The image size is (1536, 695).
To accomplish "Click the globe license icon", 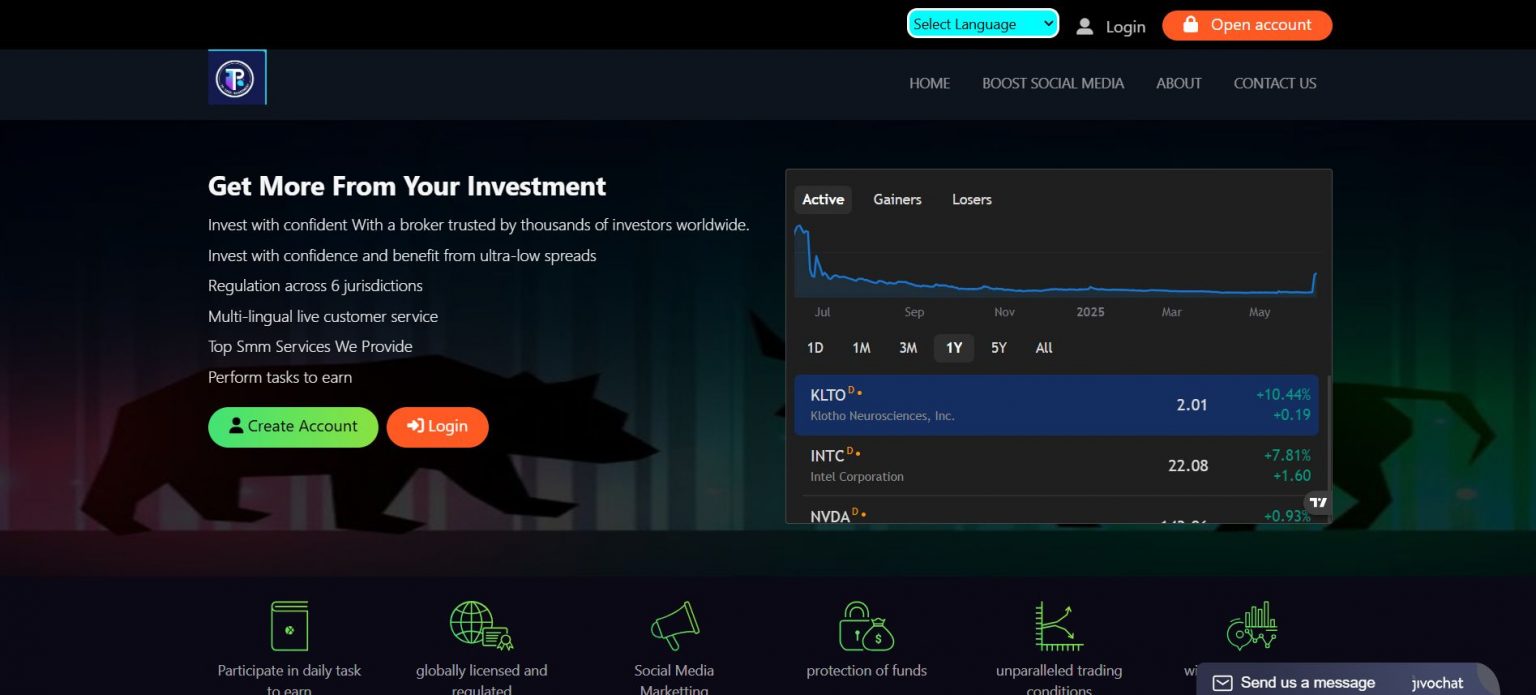I will point(480,626).
